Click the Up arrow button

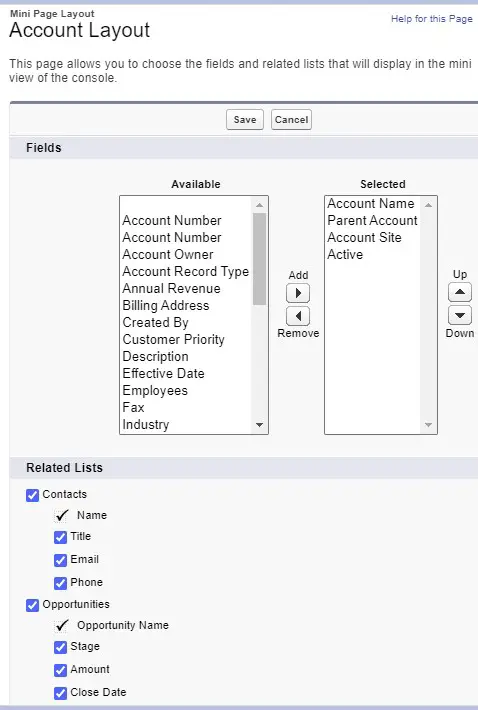tap(459, 292)
